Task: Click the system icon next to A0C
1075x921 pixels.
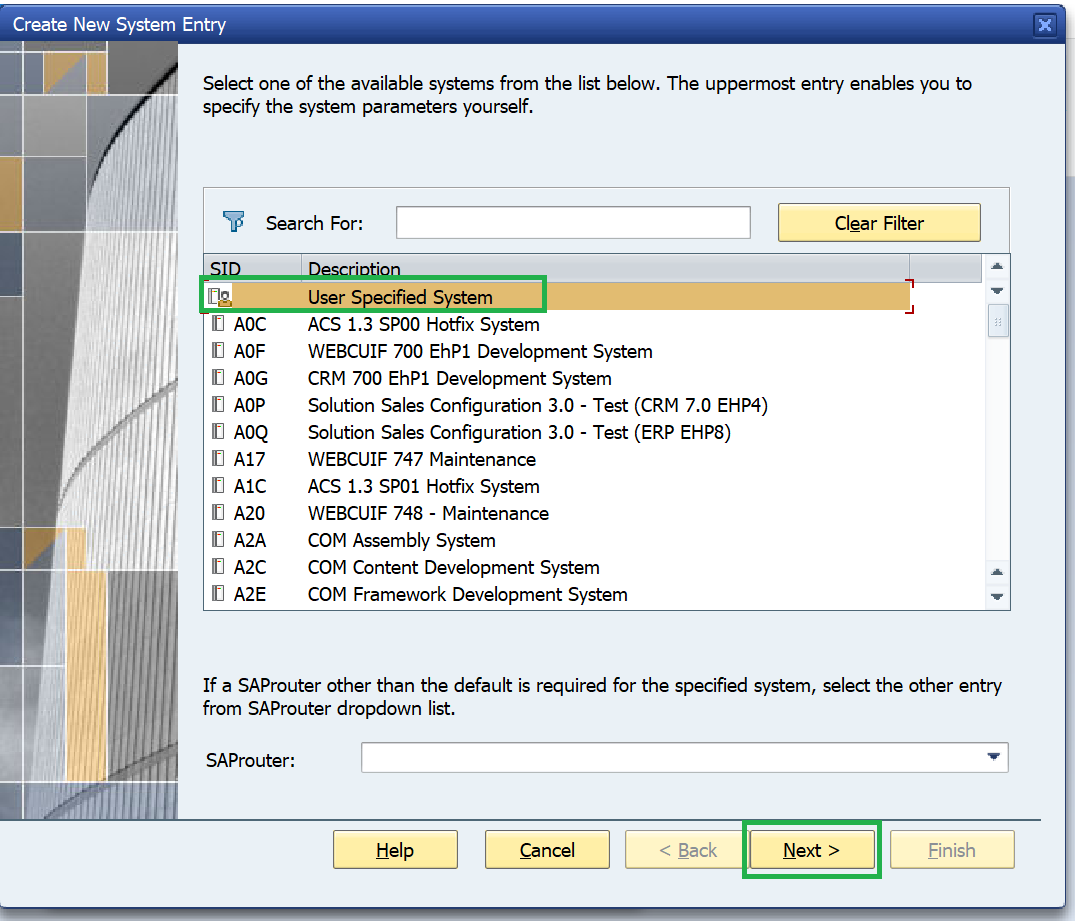Action: click(218, 323)
